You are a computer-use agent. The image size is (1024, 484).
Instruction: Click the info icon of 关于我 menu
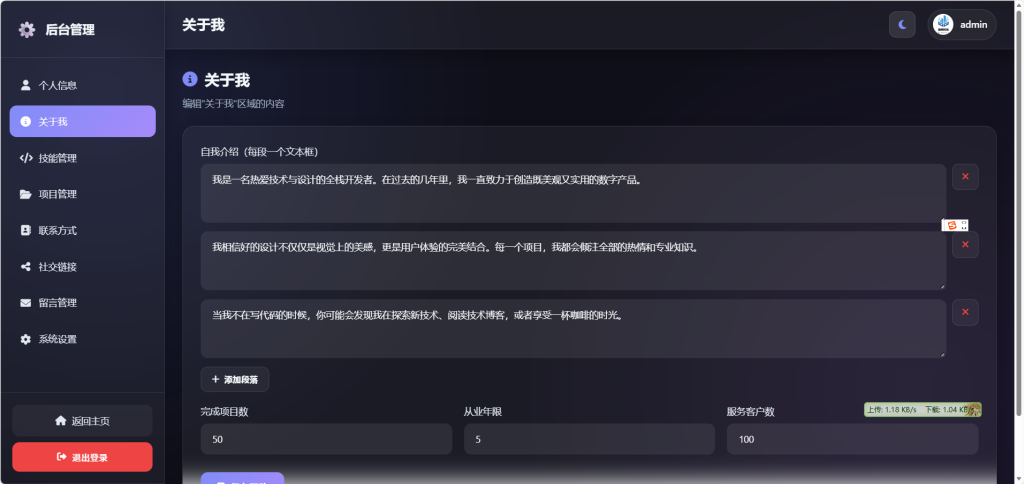click(x=25, y=121)
